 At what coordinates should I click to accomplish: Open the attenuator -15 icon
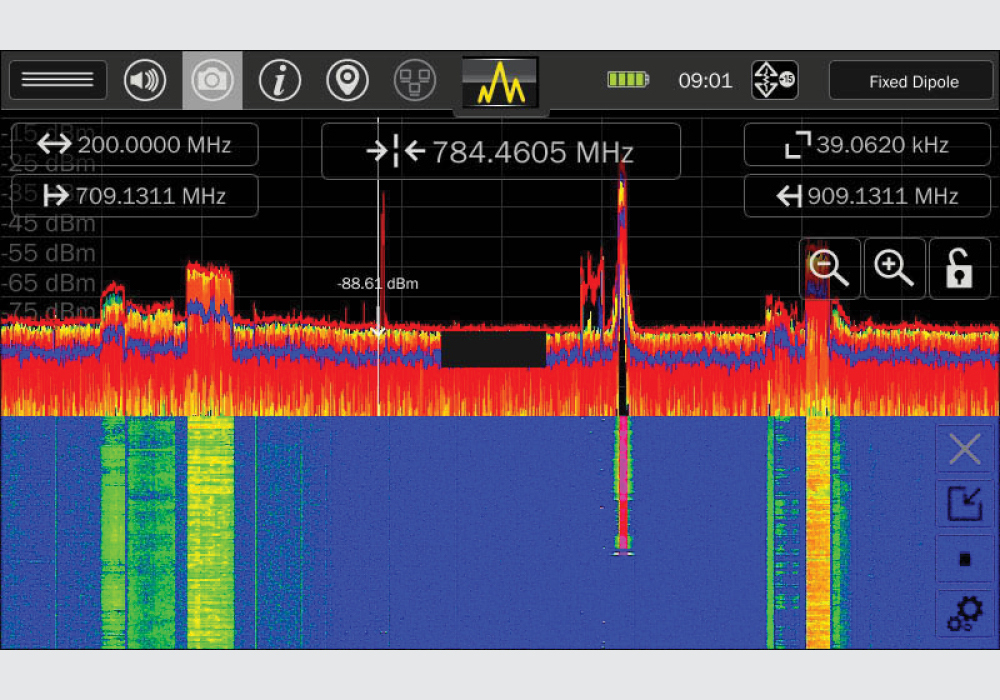774,81
